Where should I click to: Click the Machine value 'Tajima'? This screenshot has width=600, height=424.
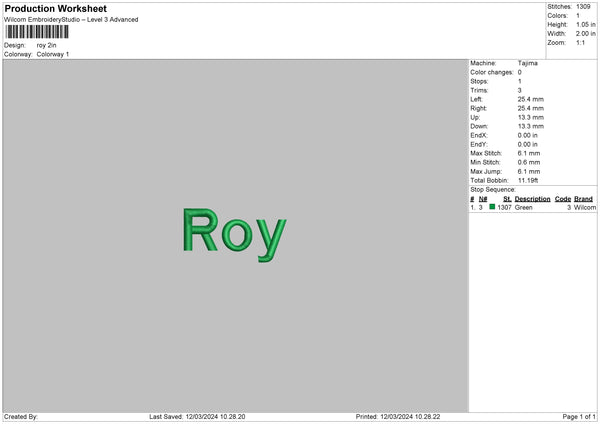click(528, 63)
